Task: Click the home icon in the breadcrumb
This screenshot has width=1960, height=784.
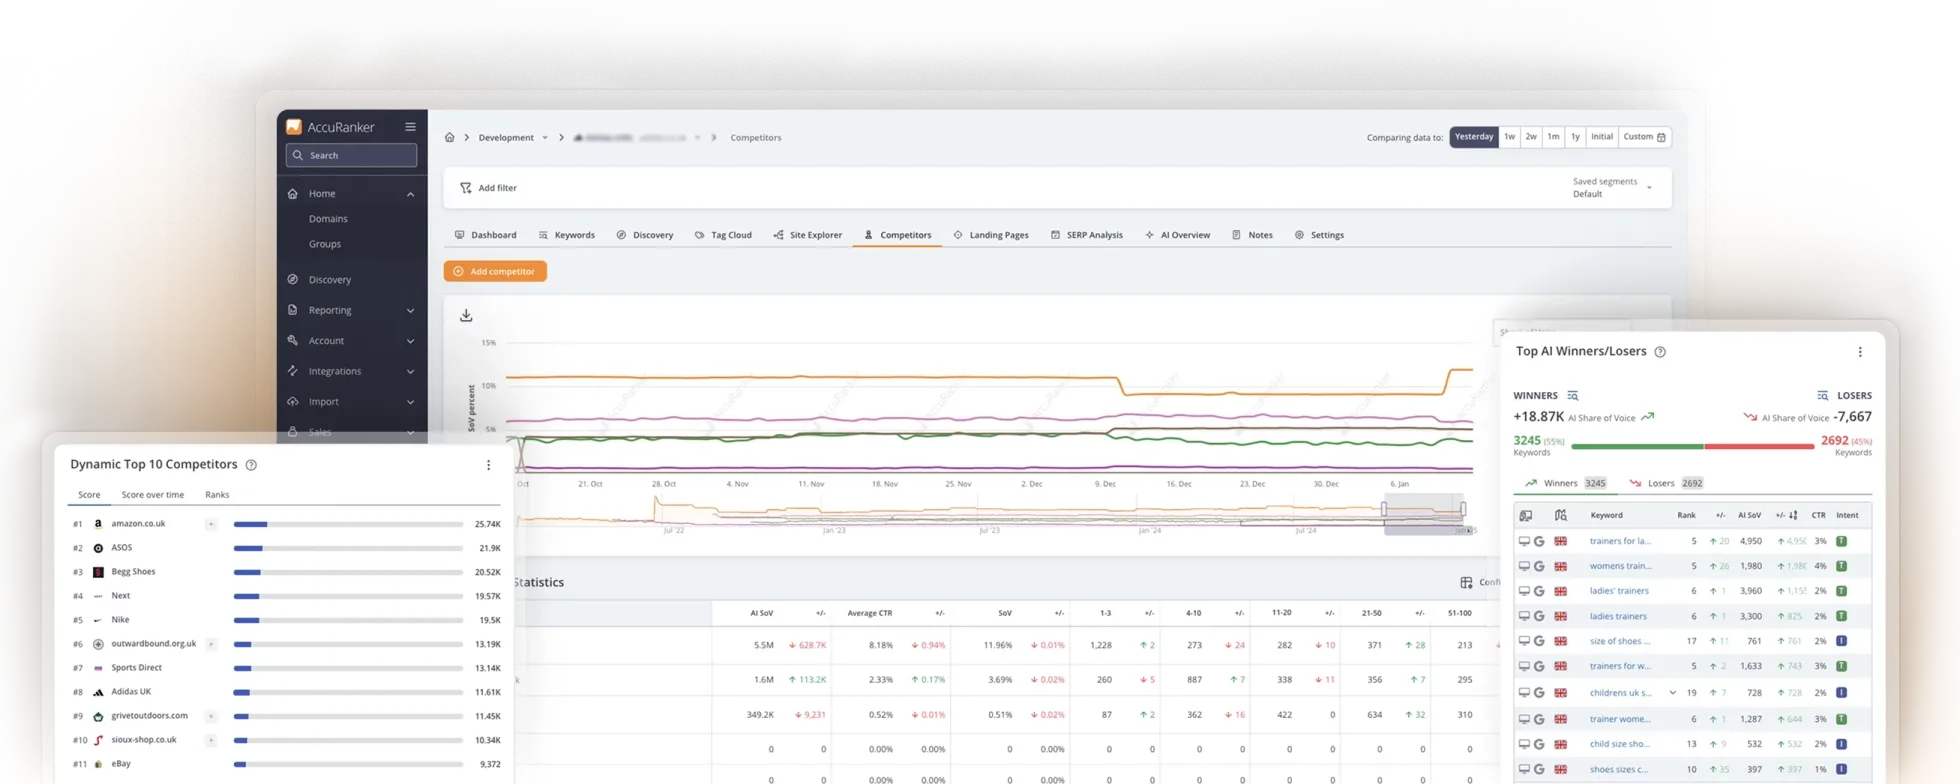Action: point(450,138)
